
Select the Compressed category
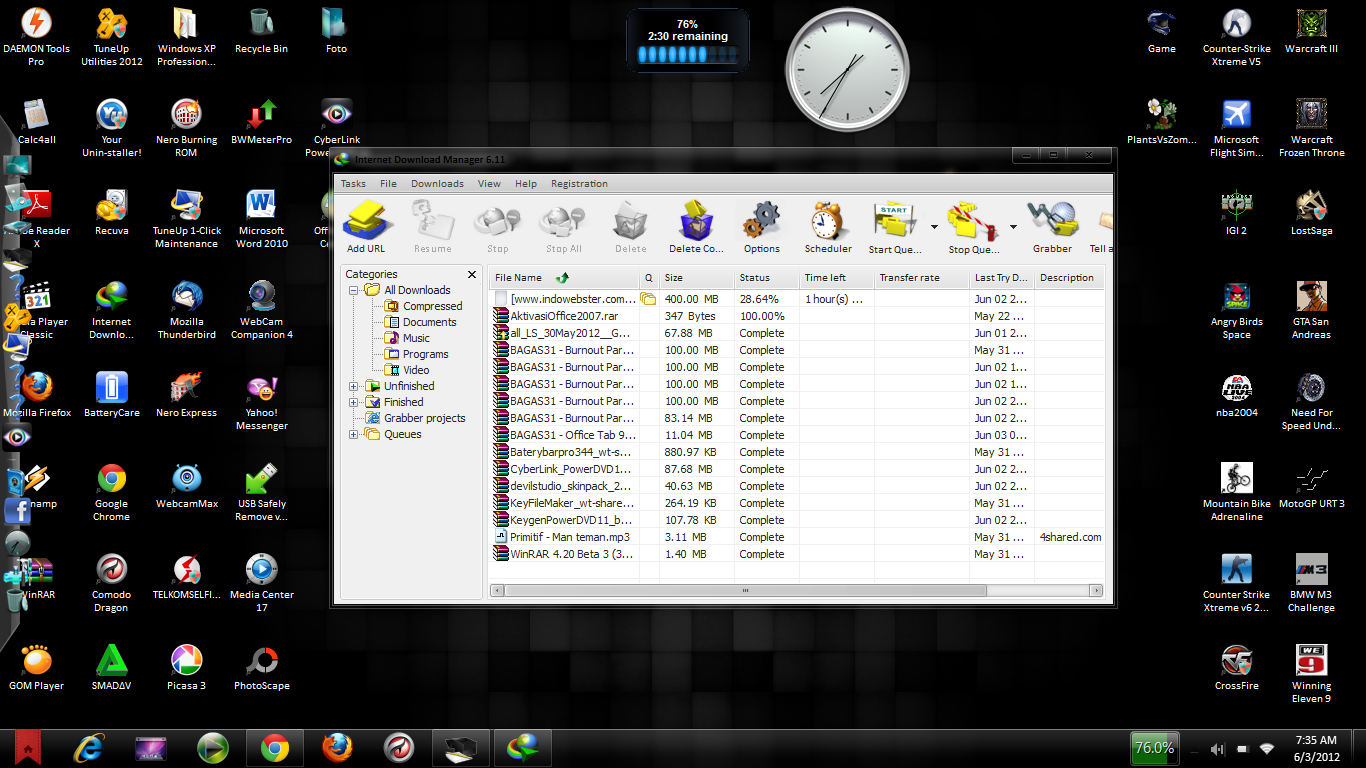click(432, 306)
